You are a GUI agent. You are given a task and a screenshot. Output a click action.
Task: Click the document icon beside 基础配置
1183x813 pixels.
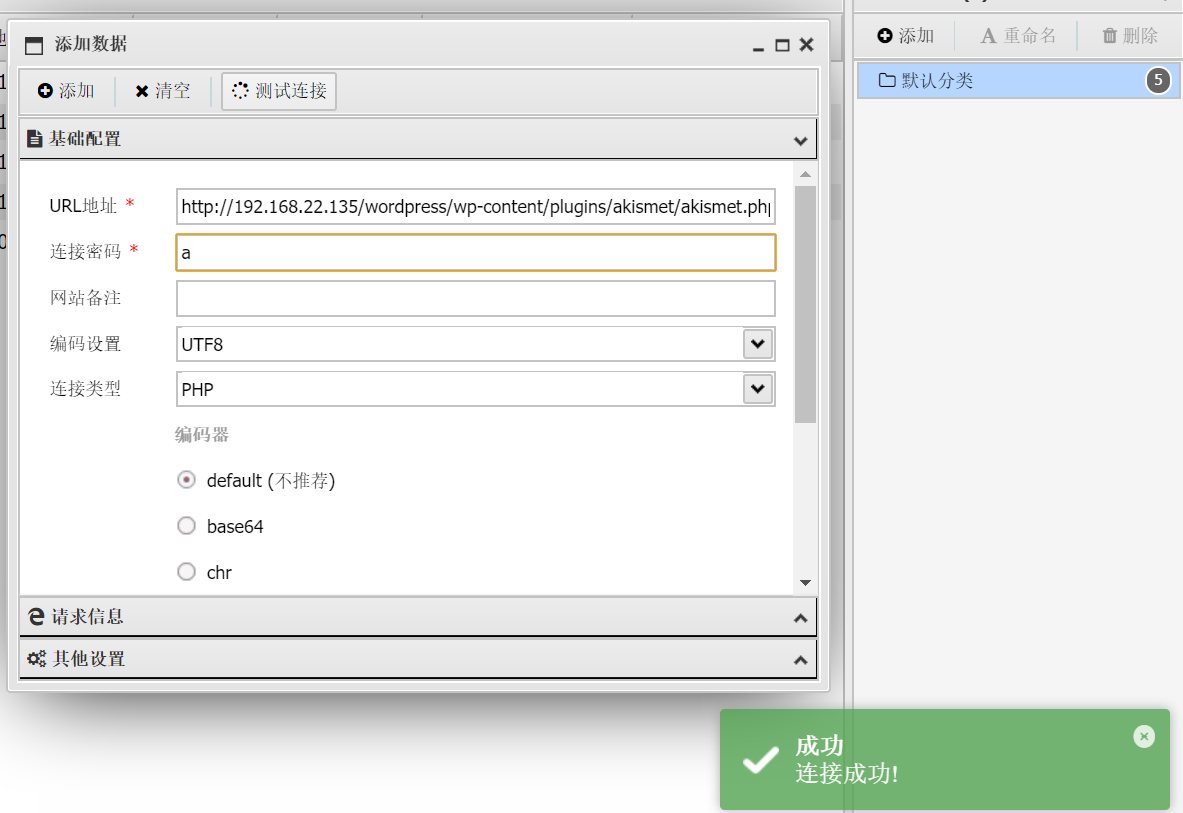34,139
